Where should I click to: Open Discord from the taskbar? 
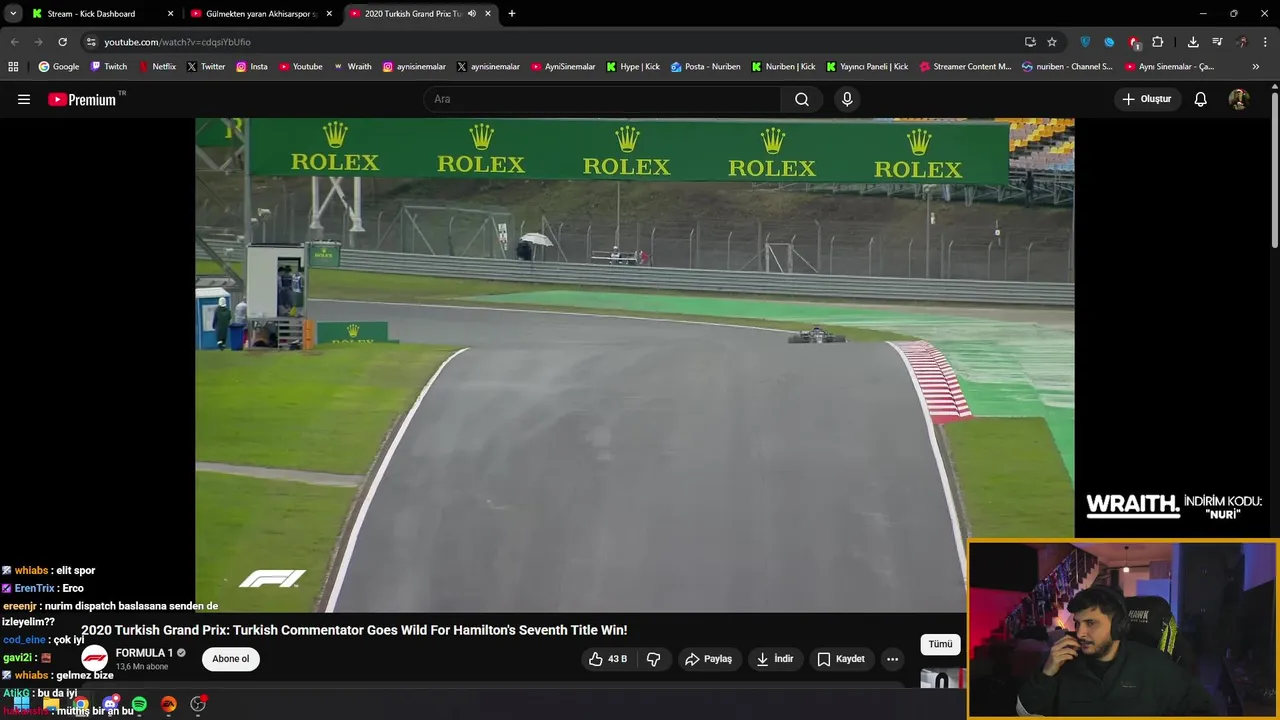pyautogui.click(x=110, y=704)
